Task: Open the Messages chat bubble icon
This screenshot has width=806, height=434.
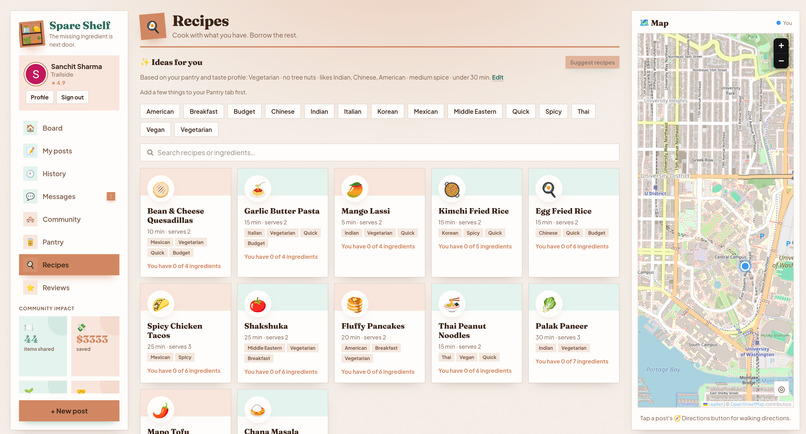Action: tap(30, 196)
